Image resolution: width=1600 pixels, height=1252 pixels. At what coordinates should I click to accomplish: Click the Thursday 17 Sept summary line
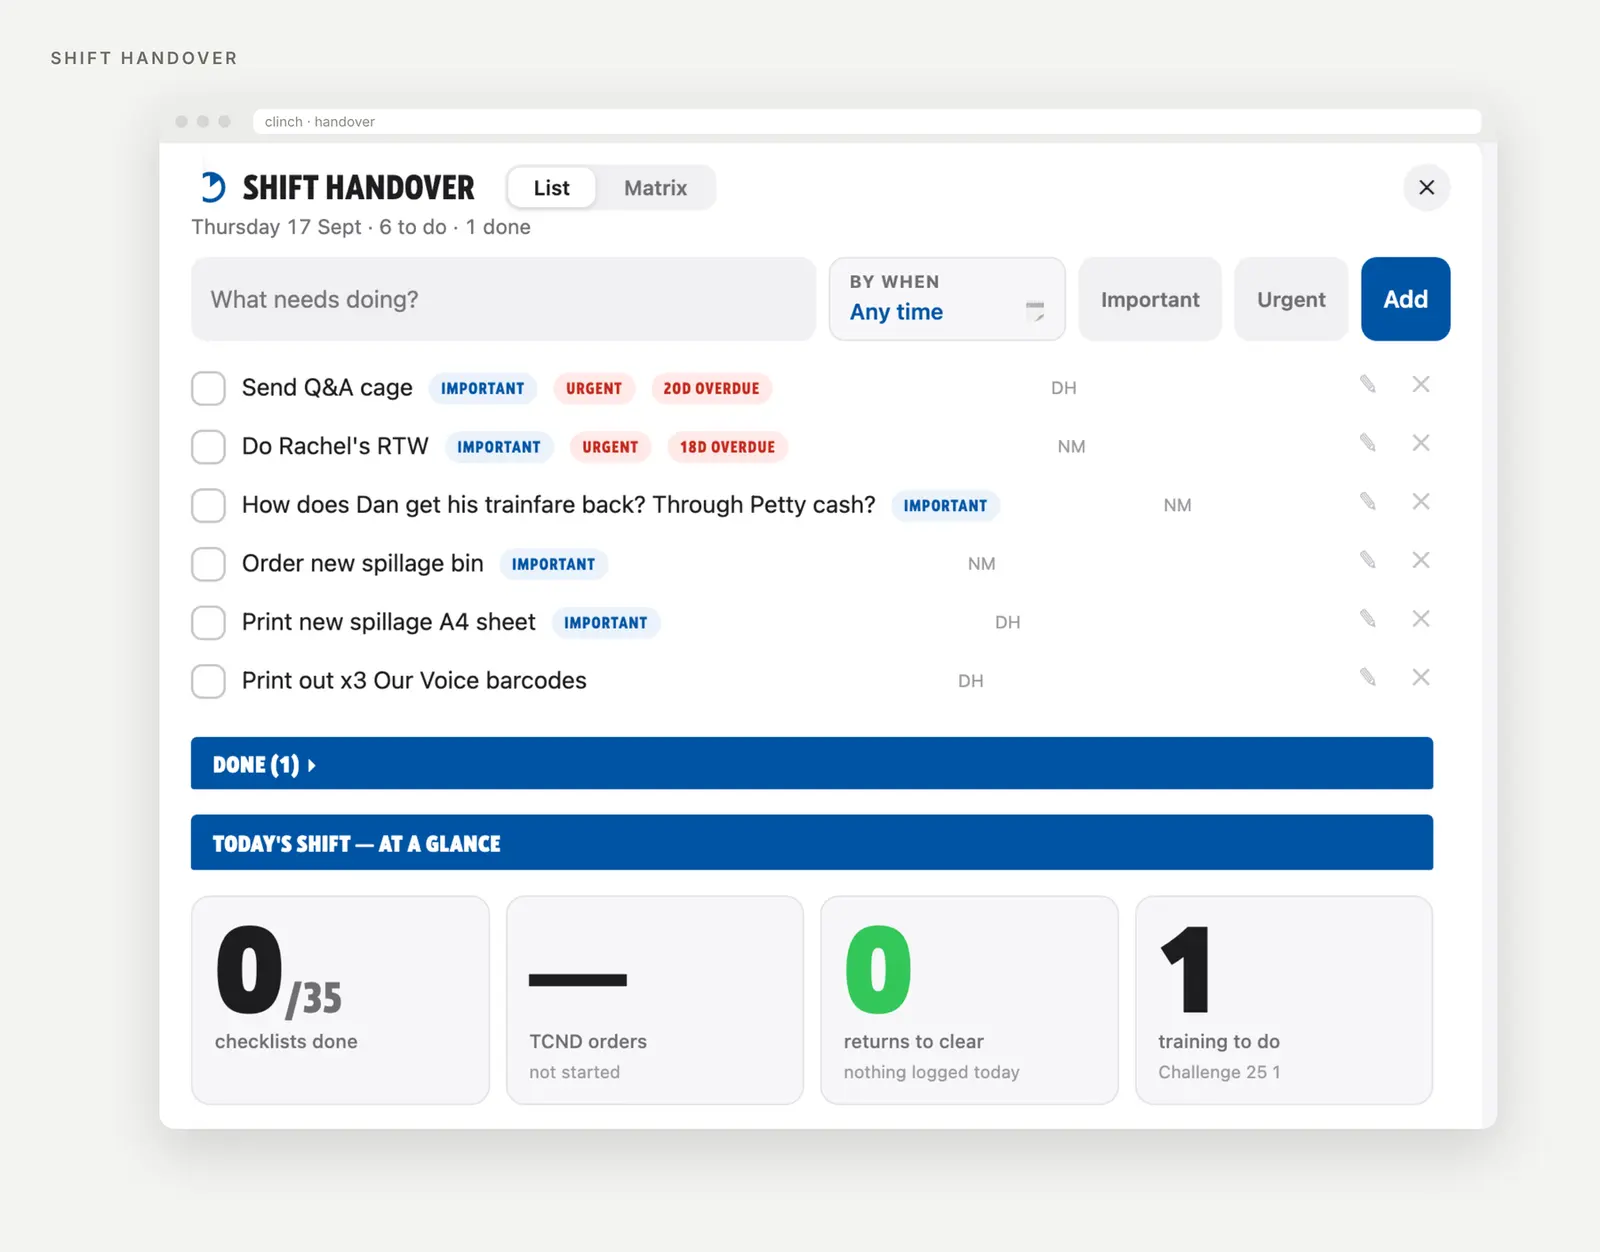361,227
